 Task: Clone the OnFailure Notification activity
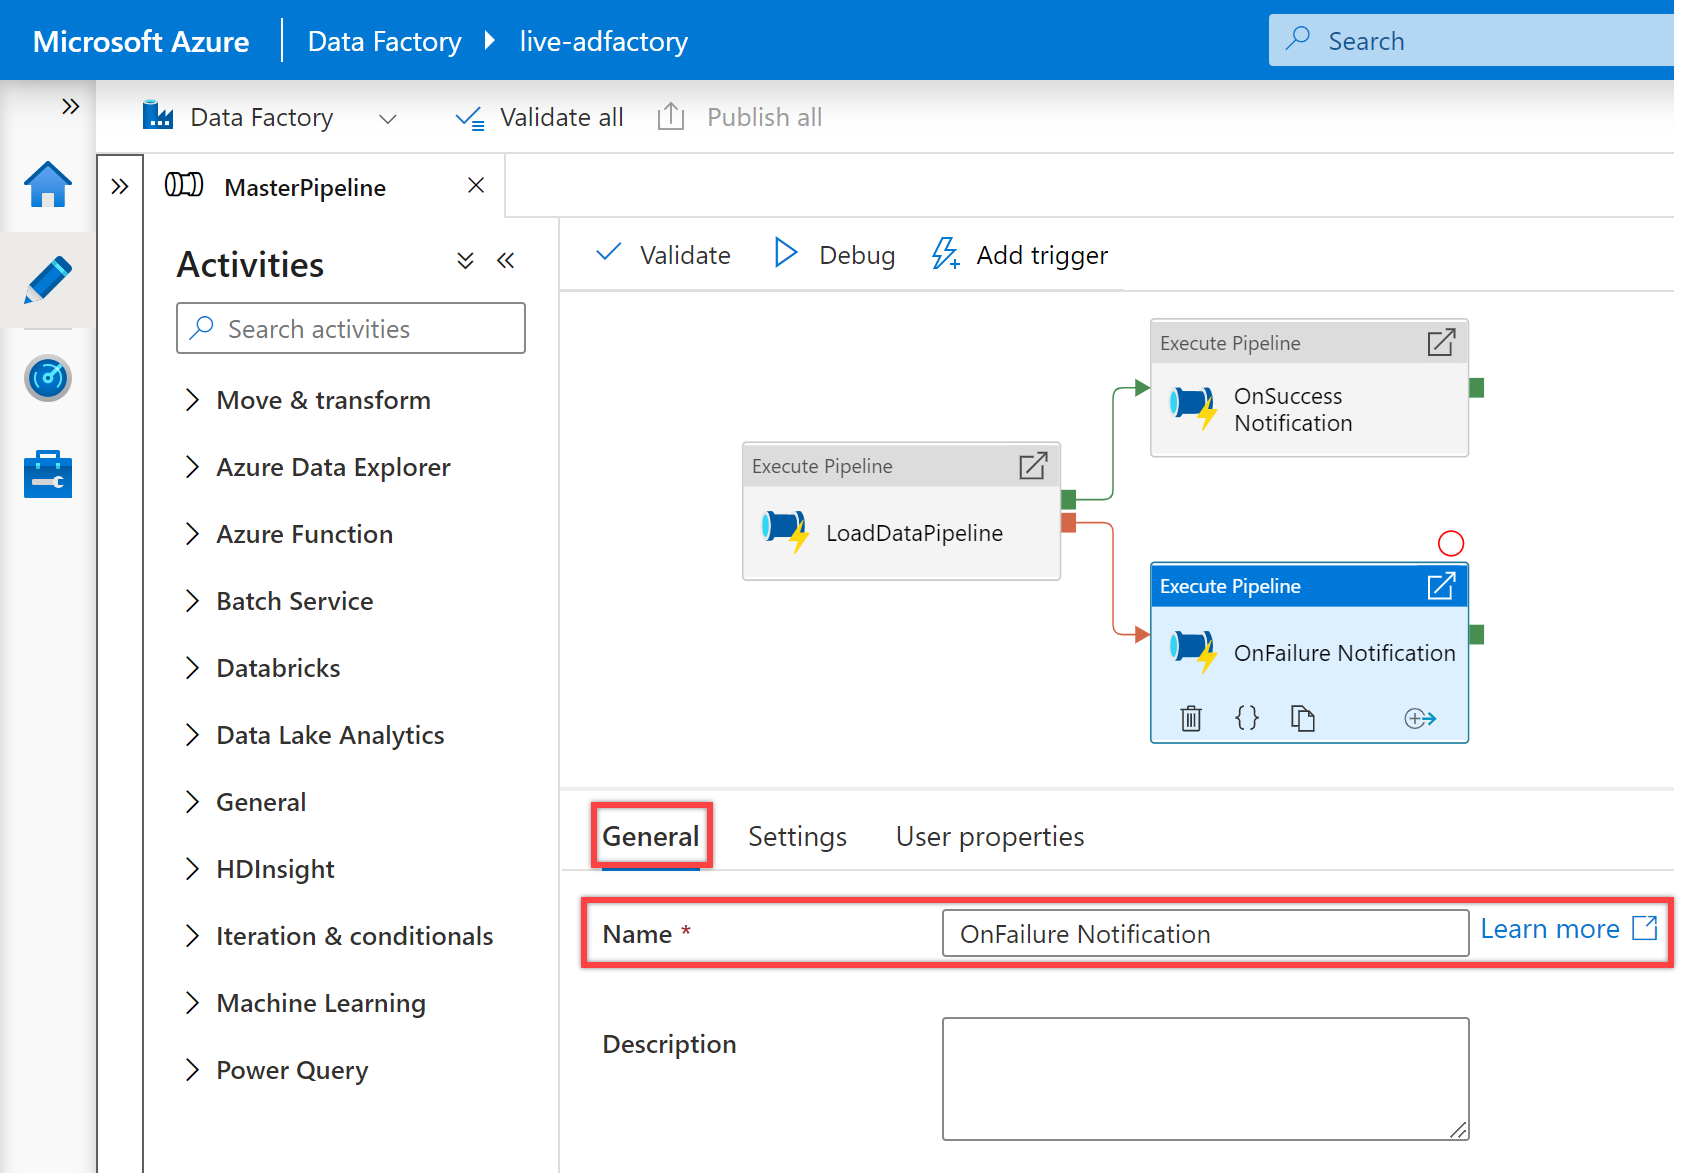coord(1302,718)
